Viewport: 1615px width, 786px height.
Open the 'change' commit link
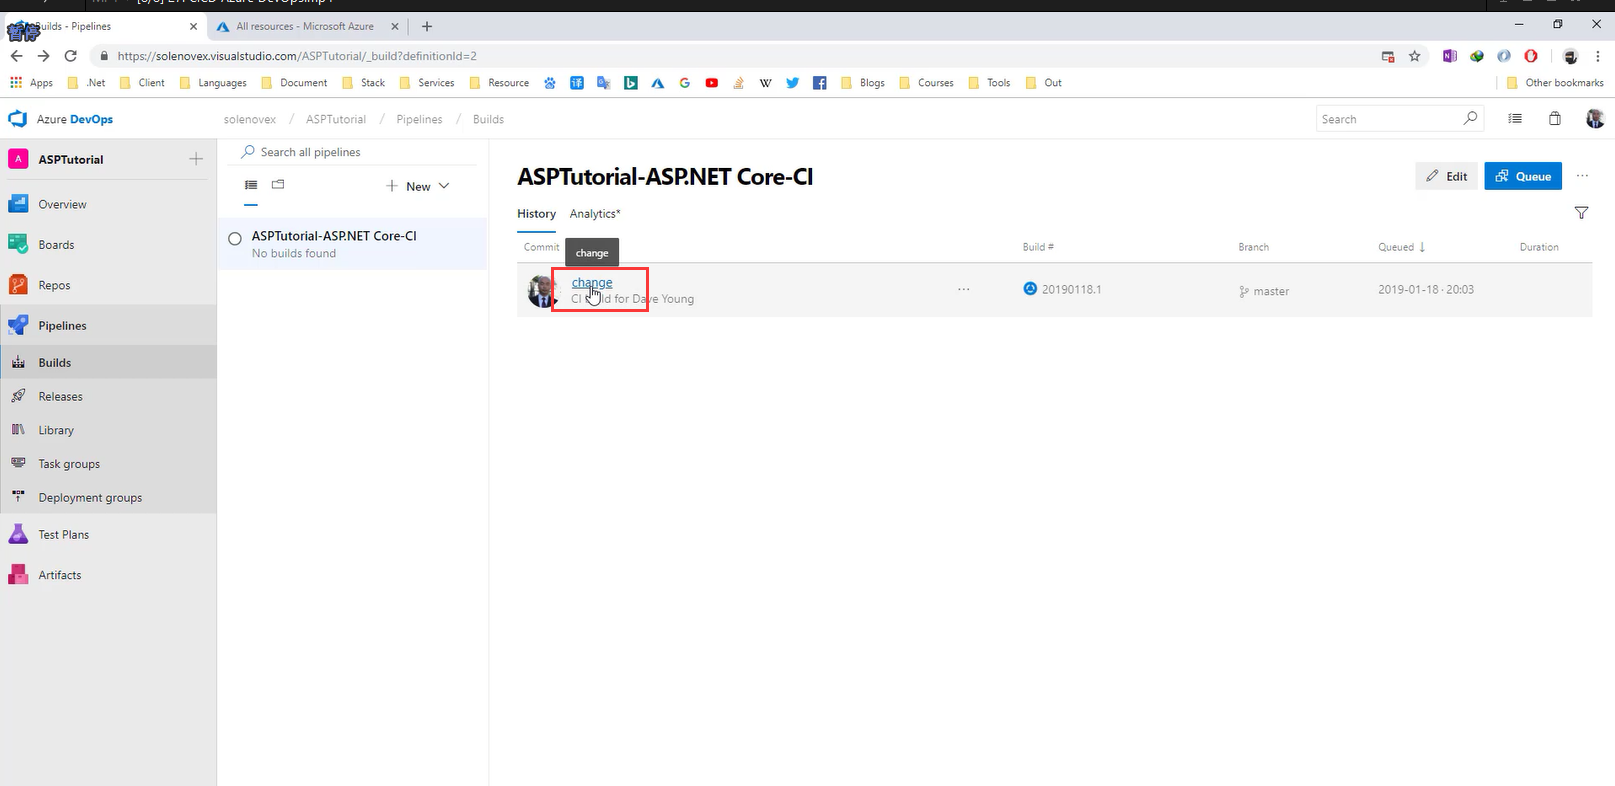click(592, 283)
